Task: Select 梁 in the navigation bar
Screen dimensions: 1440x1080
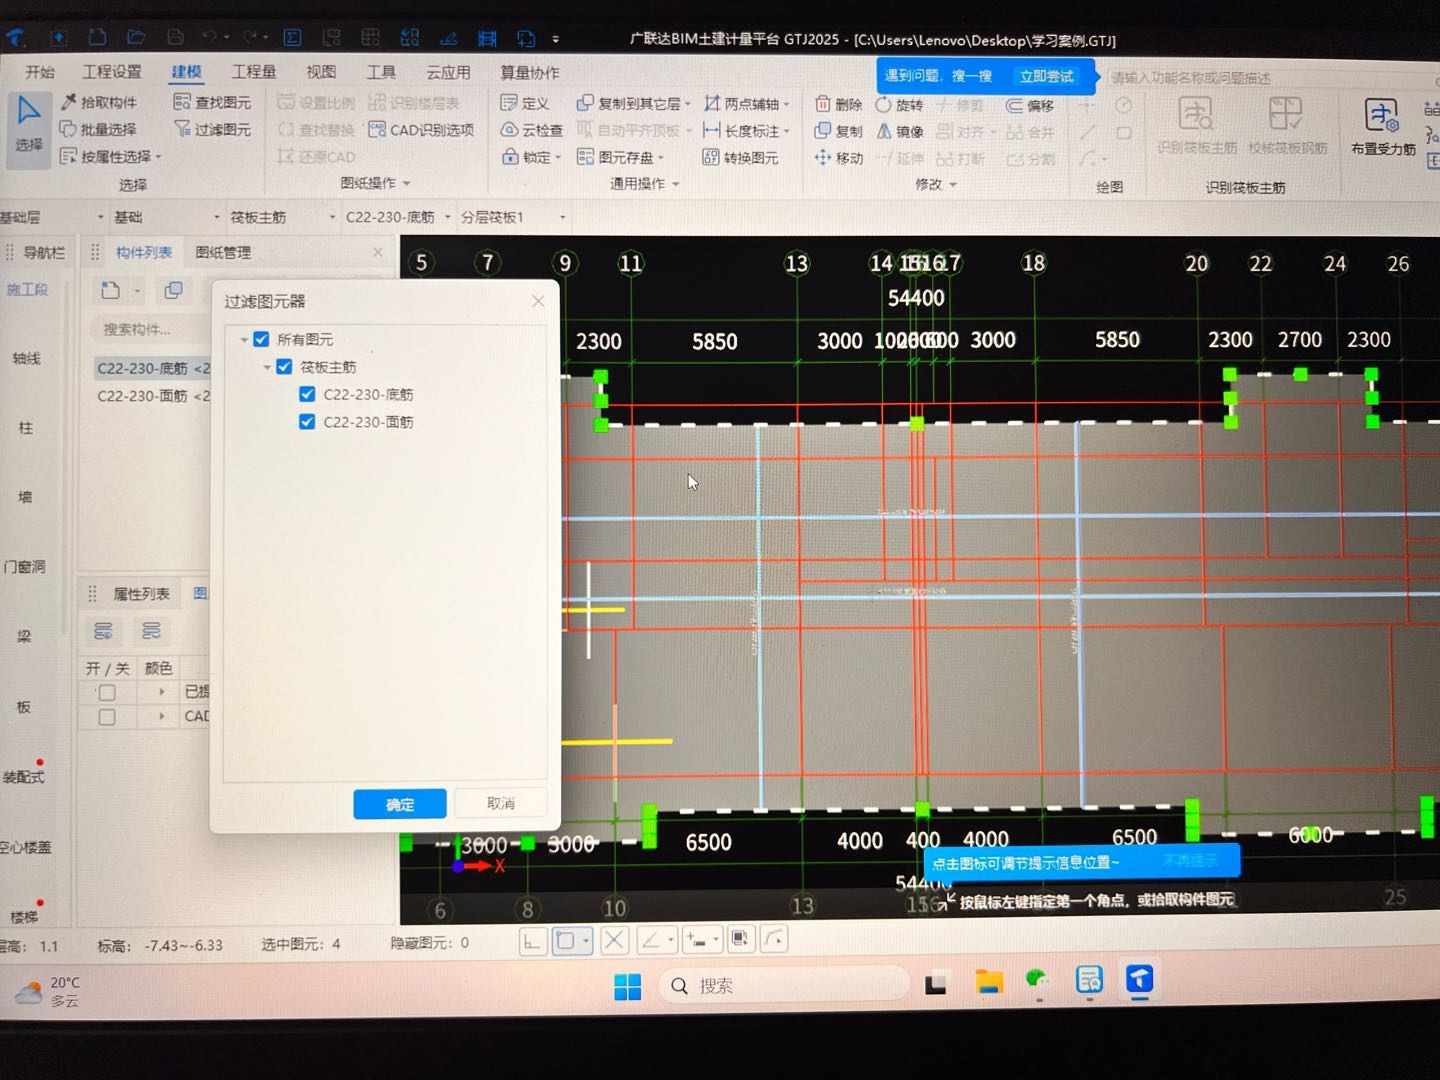Action: click(x=24, y=636)
